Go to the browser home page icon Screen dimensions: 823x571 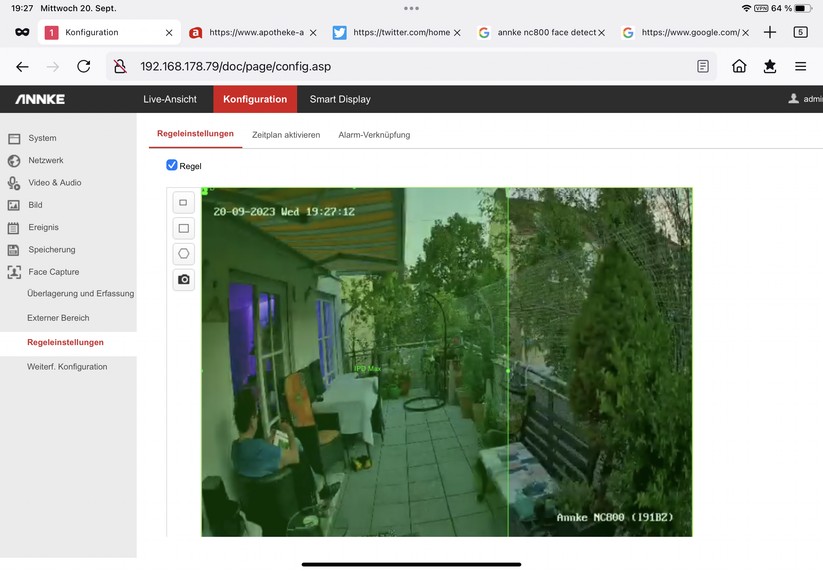point(739,67)
